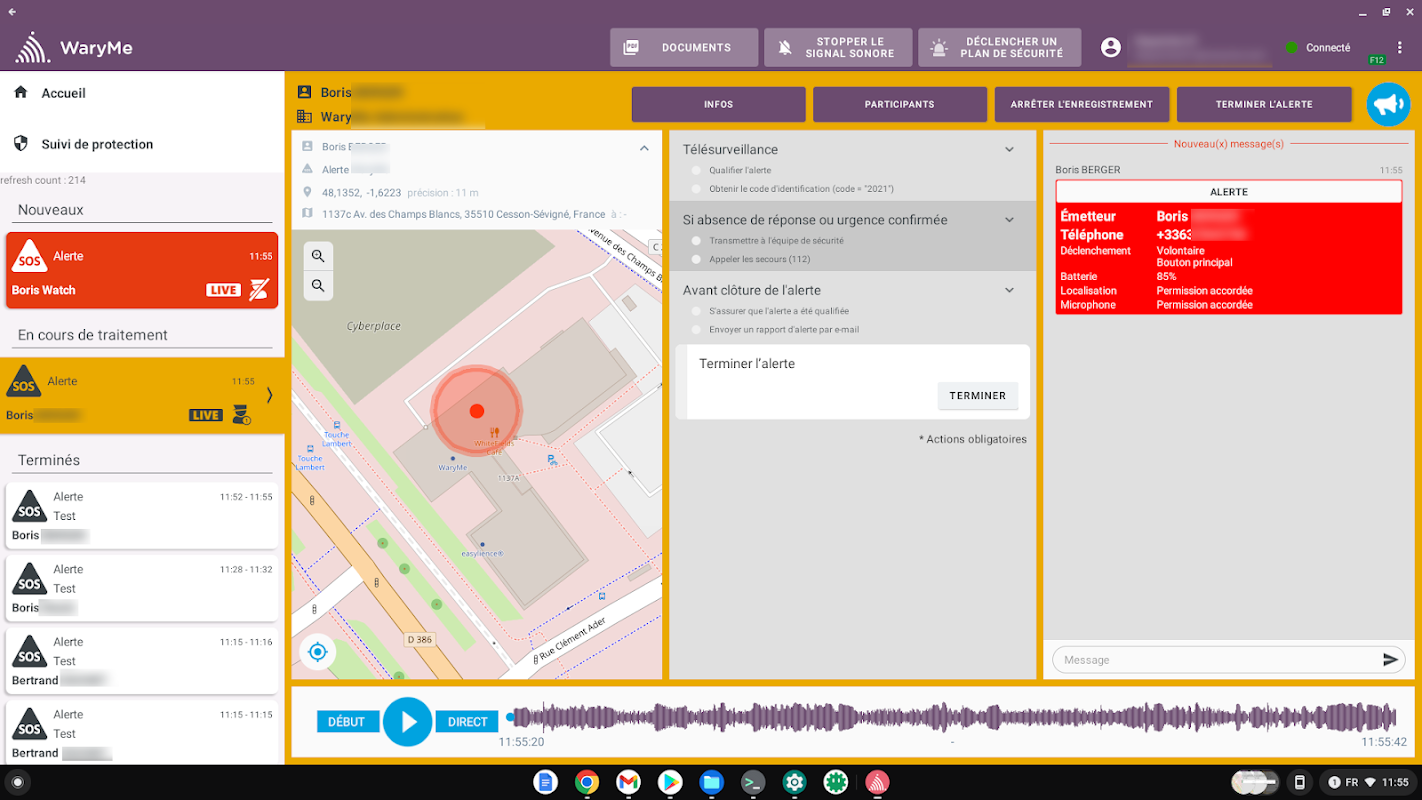The image size is (1422, 800).
Task: Click the PARTICIPANTS button
Action: coord(899,104)
